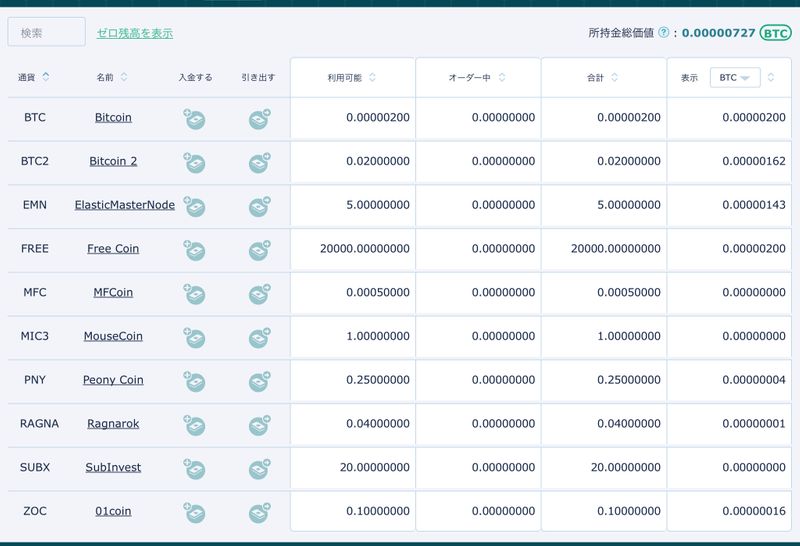Open the SubInvest coin link
This screenshot has height=546, width=800.
coord(113,467)
